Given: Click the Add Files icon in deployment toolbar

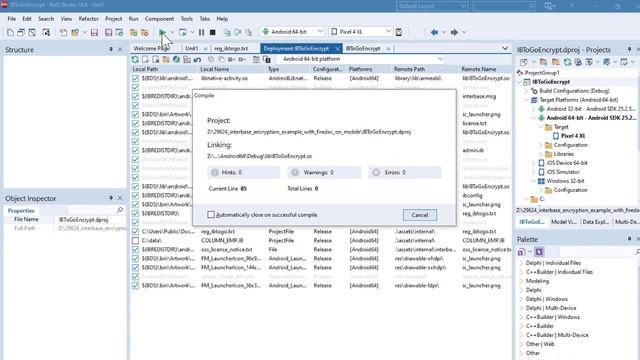Looking at the screenshot, I should click(145, 60).
